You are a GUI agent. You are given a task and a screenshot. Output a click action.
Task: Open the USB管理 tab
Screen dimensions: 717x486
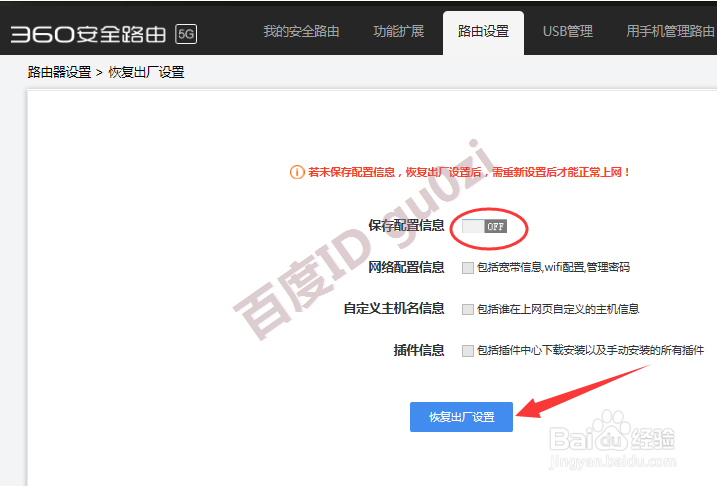[x=567, y=32]
